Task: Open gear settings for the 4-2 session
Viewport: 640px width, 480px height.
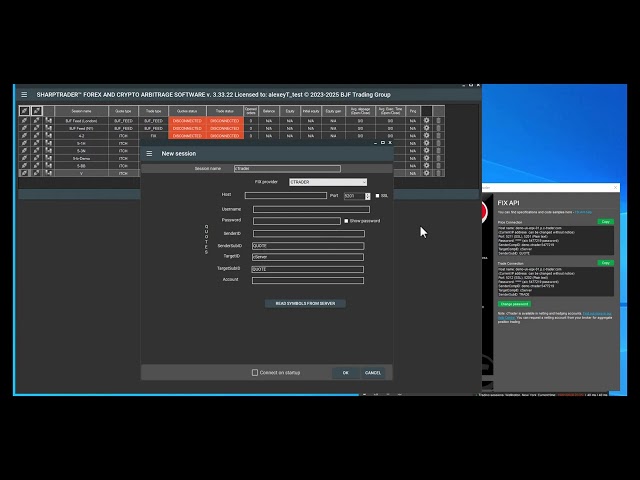Action: [427, 136]
